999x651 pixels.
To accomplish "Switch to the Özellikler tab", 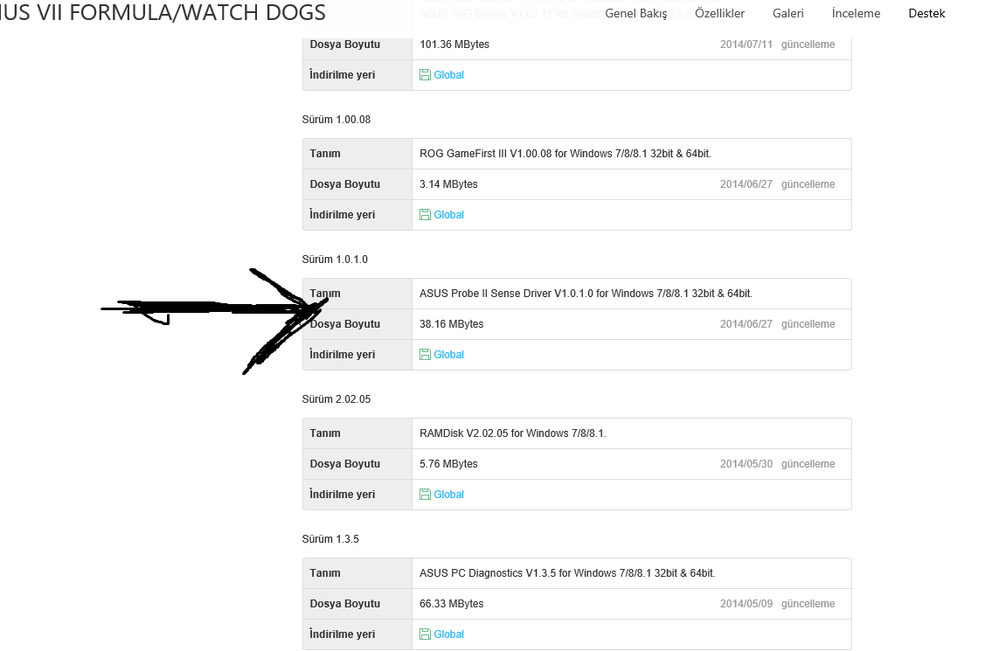I will pos(719,13).
